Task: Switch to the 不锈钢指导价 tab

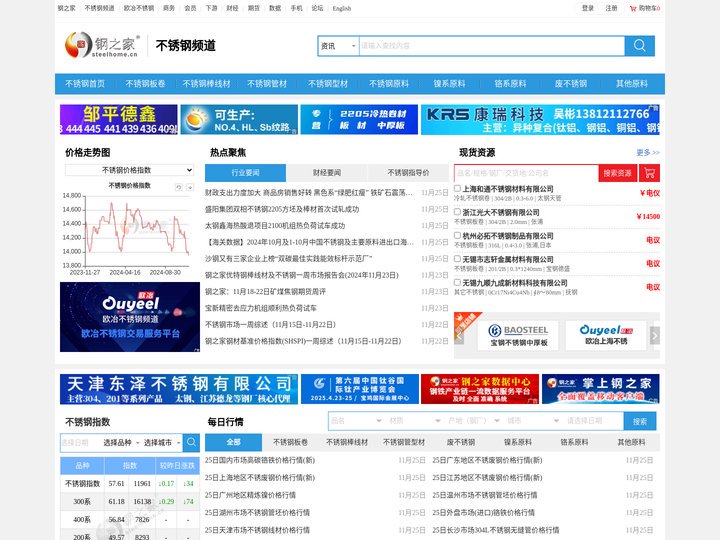Action: tap(408, 173)
